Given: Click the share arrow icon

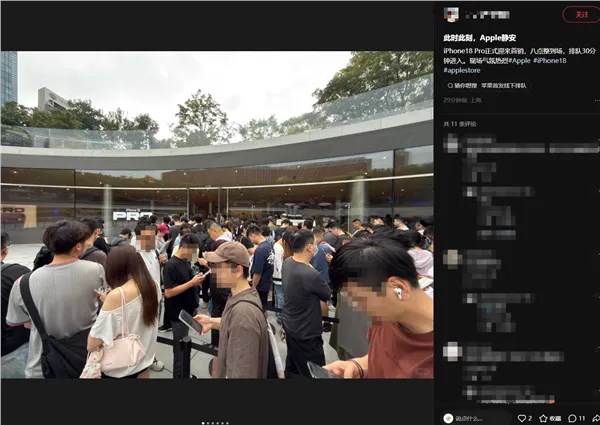Looking at the screenshot, I should click(596, 418).
